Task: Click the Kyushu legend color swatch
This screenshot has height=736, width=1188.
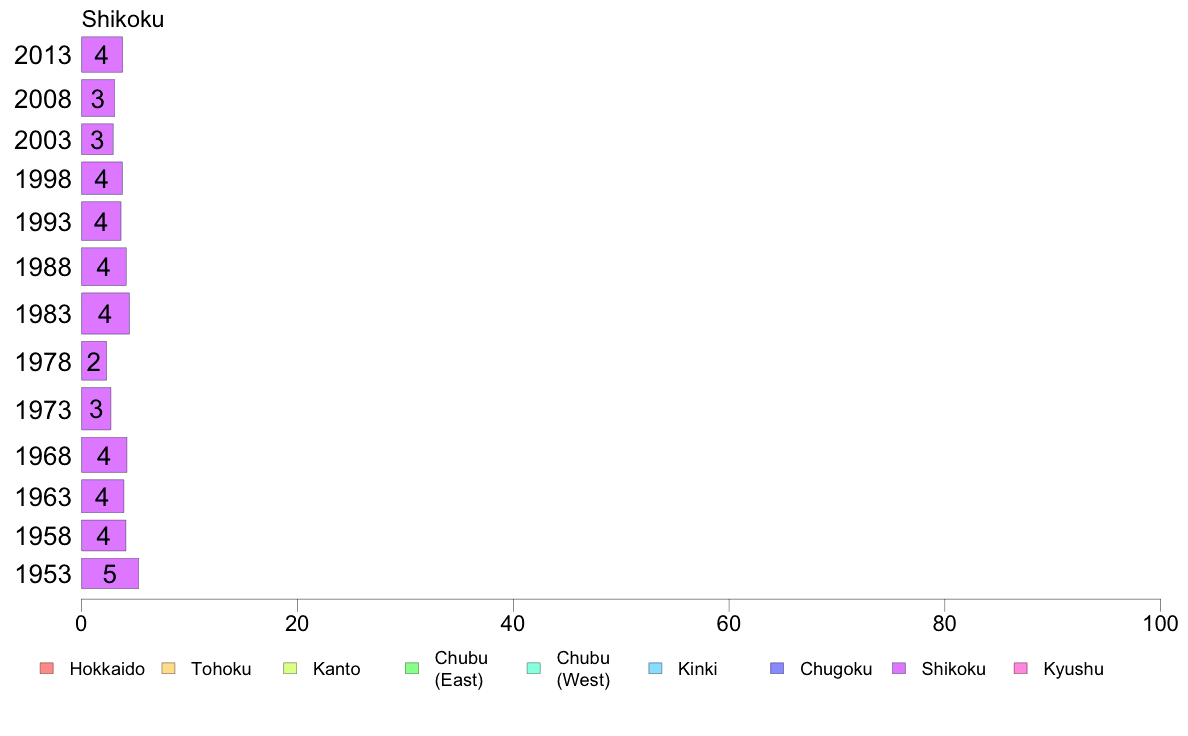Action: (1021, 669)
